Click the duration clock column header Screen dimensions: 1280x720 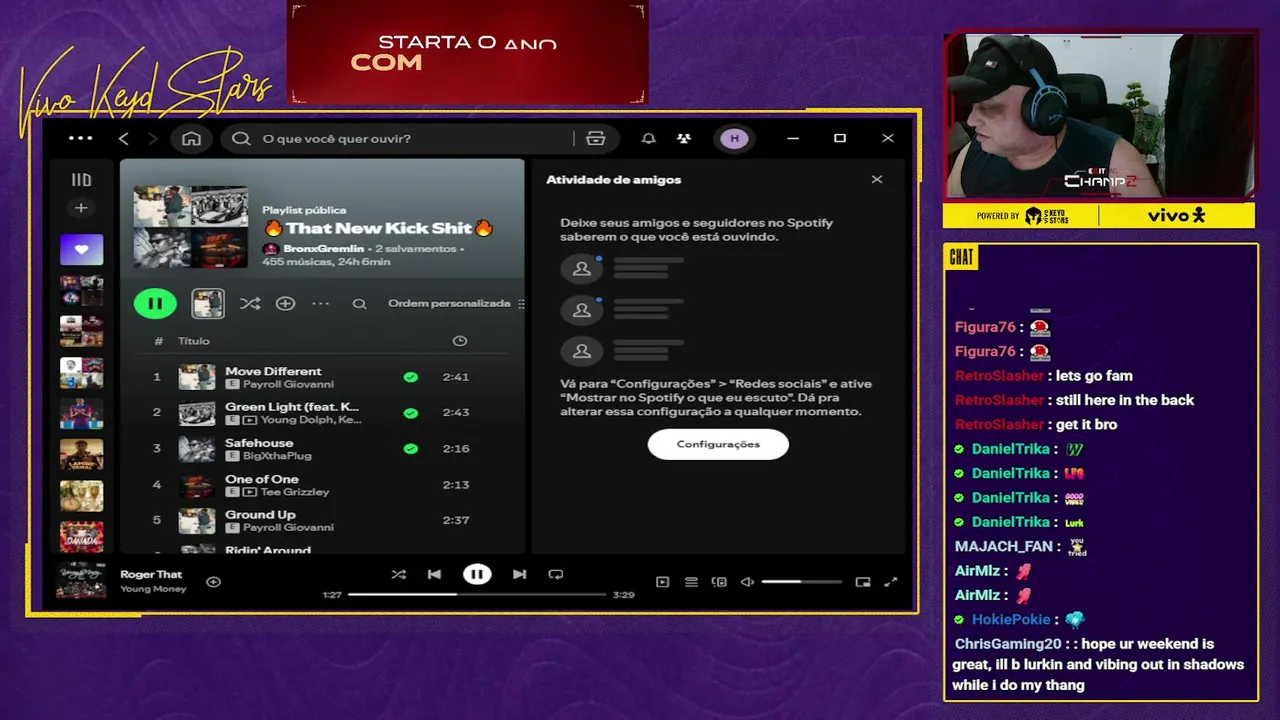coord(460,341)
